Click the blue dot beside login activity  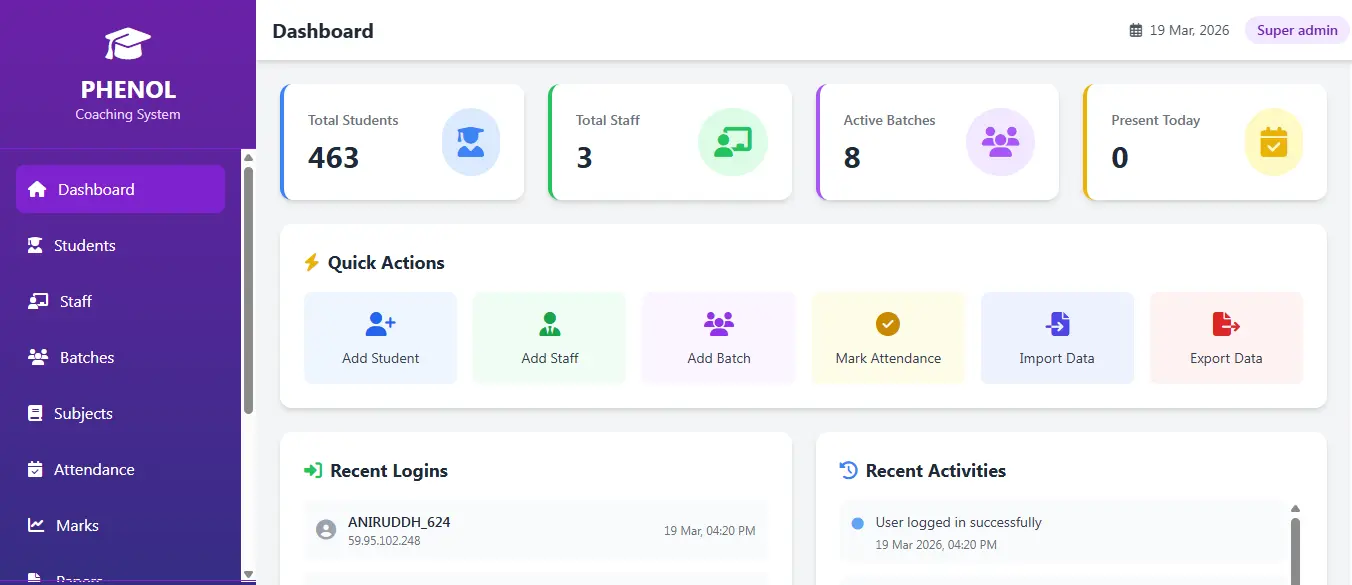(x=857, y=523)
